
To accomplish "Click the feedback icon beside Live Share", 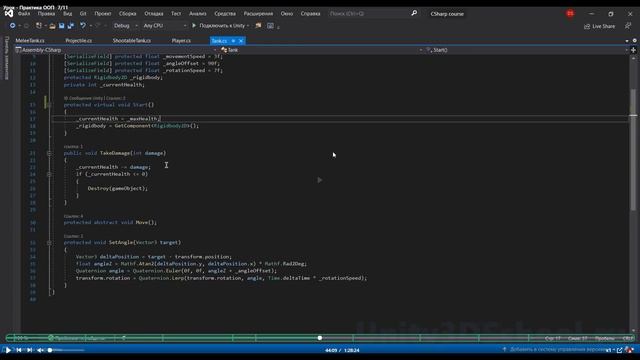I will click(628, 26).
